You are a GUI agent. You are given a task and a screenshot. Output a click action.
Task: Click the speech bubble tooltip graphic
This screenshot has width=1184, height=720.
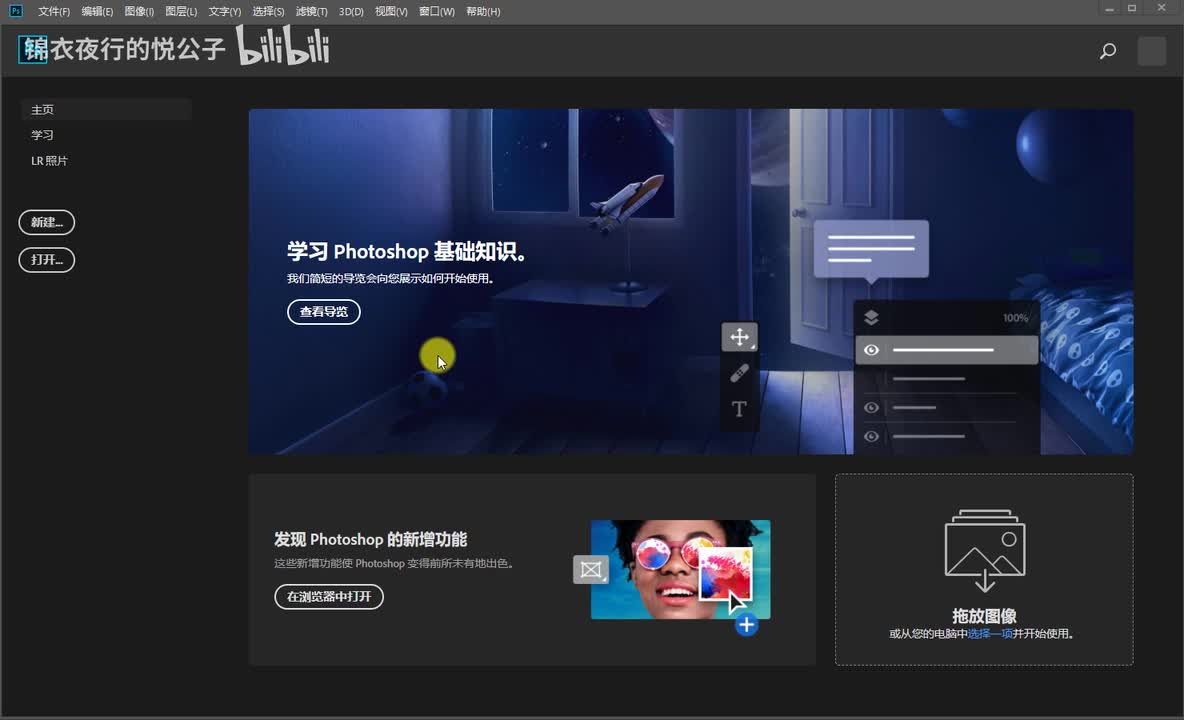[871, 251]
